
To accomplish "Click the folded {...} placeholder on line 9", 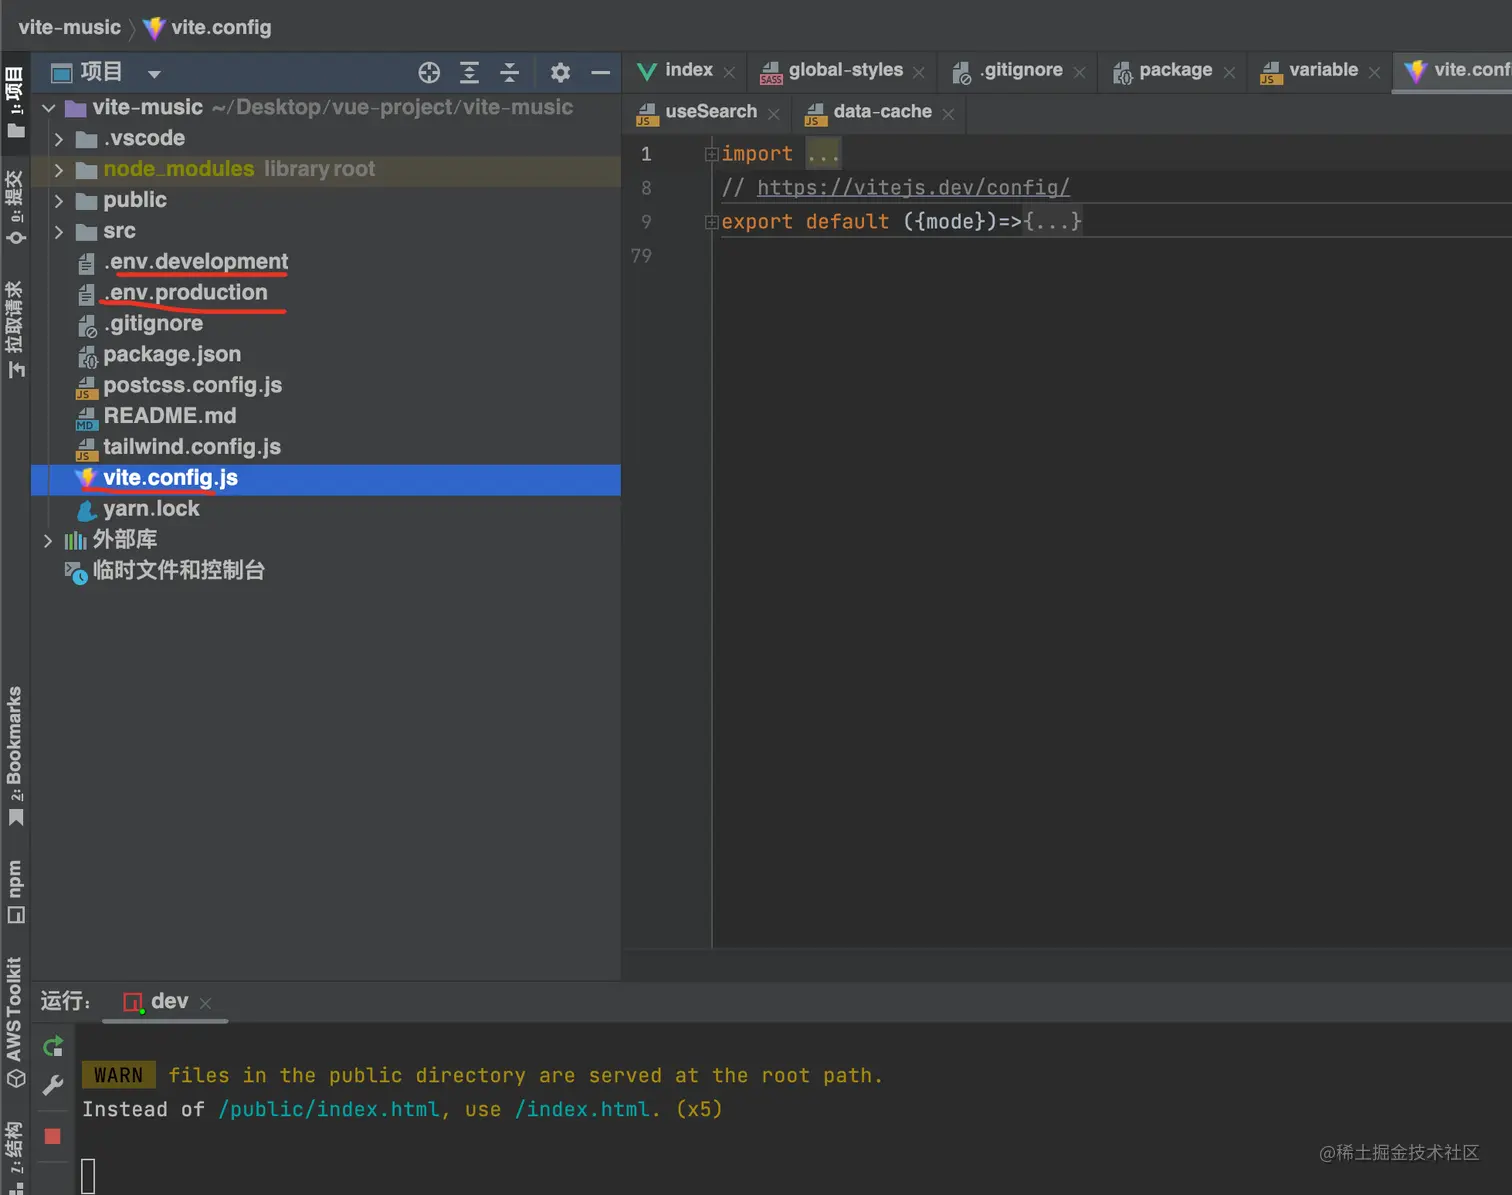I will coord(1053,222).
